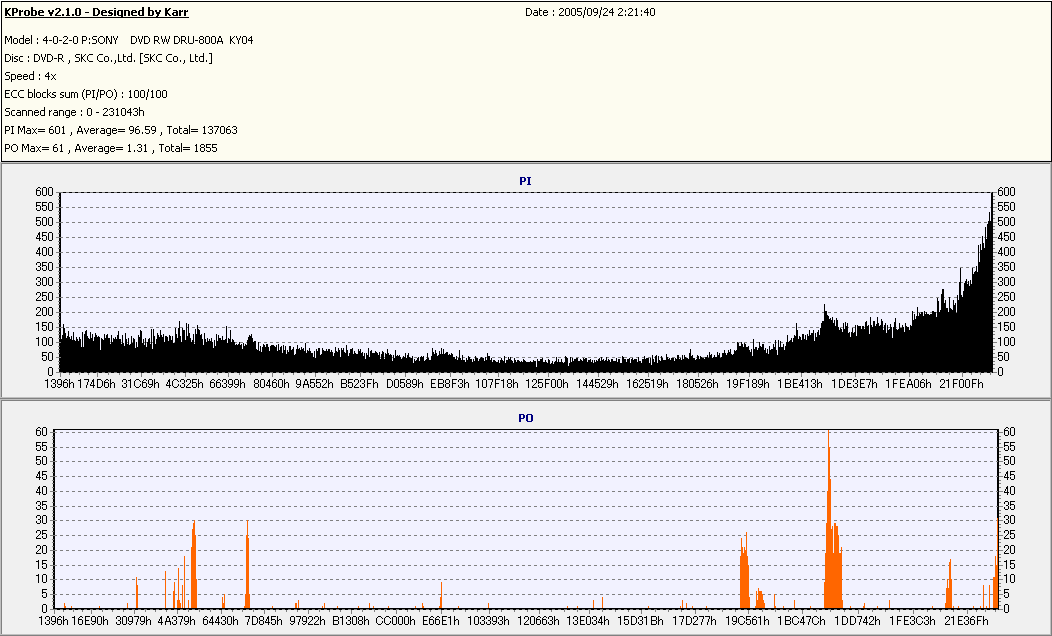The height and width of the screenshot is (636, 1052).
Task: Click the KProbe v2.1.0 title text
Action: point(96,12)
